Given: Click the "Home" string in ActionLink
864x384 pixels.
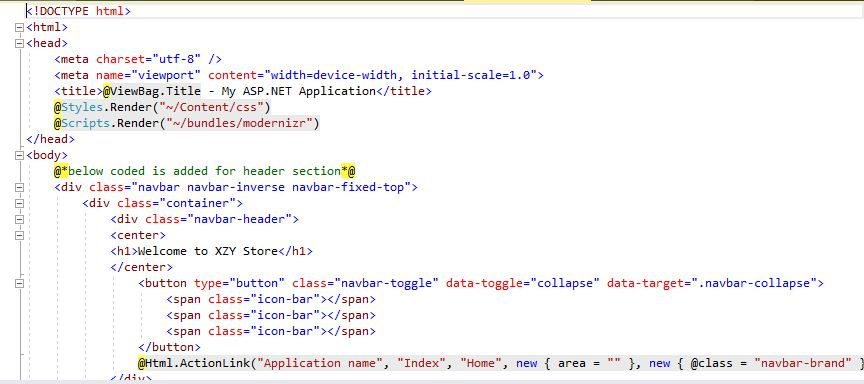Looking at the screenshot, I should click(x=481, y=364).
